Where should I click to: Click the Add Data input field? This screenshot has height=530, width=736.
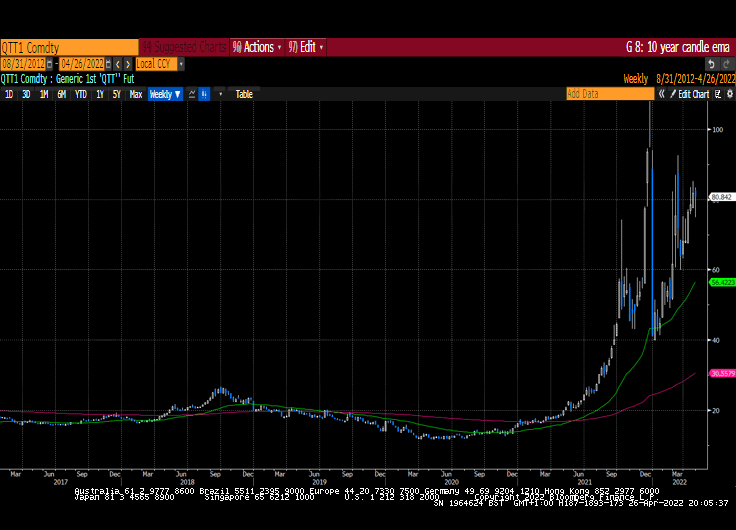pos(610,94)
